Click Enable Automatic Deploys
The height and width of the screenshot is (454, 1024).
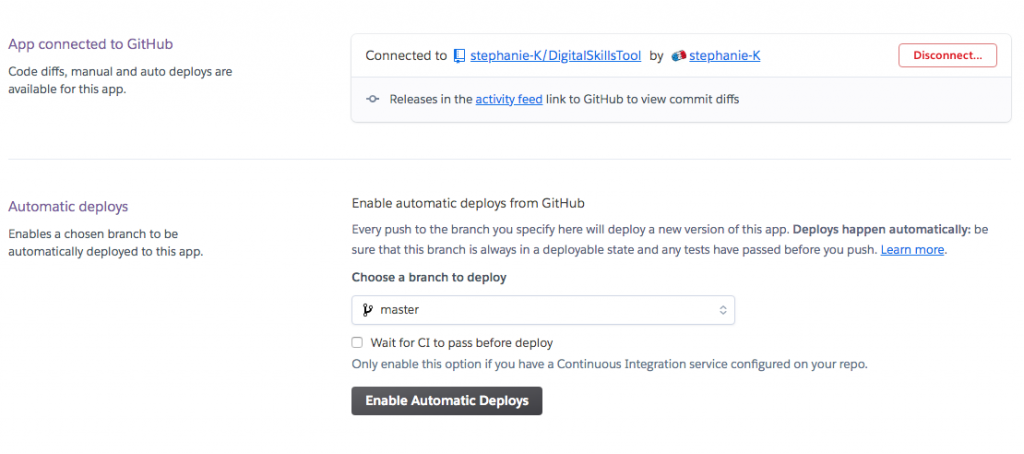tap(447, 401)
